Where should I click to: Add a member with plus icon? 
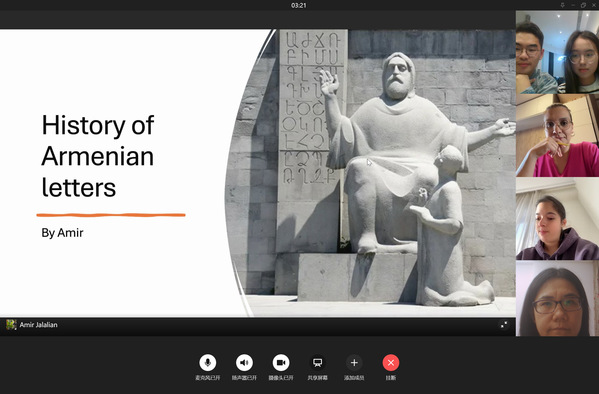click(354, 362)
